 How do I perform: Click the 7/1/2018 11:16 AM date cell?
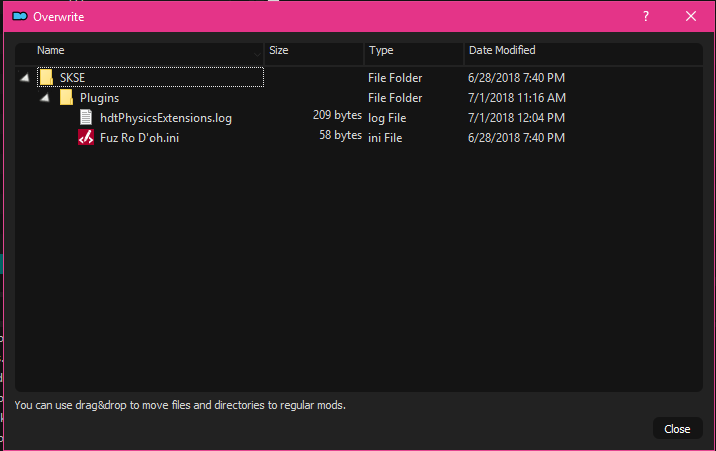click(x=517, y=98)
